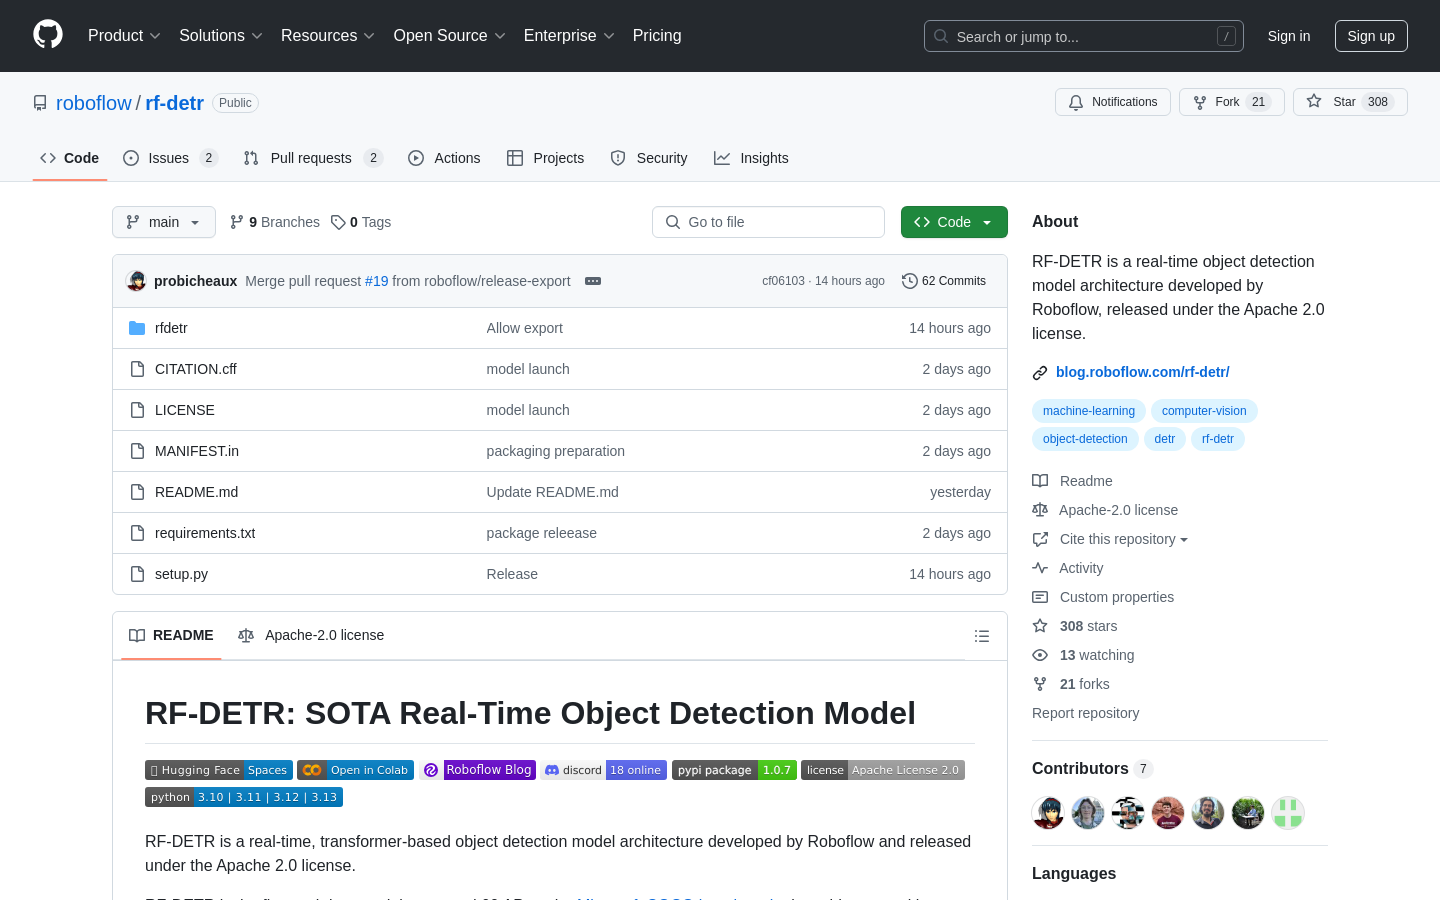Open the roboflow owner page
The height and width of the screenshot is (900, 1440).
tap(94, 103)
